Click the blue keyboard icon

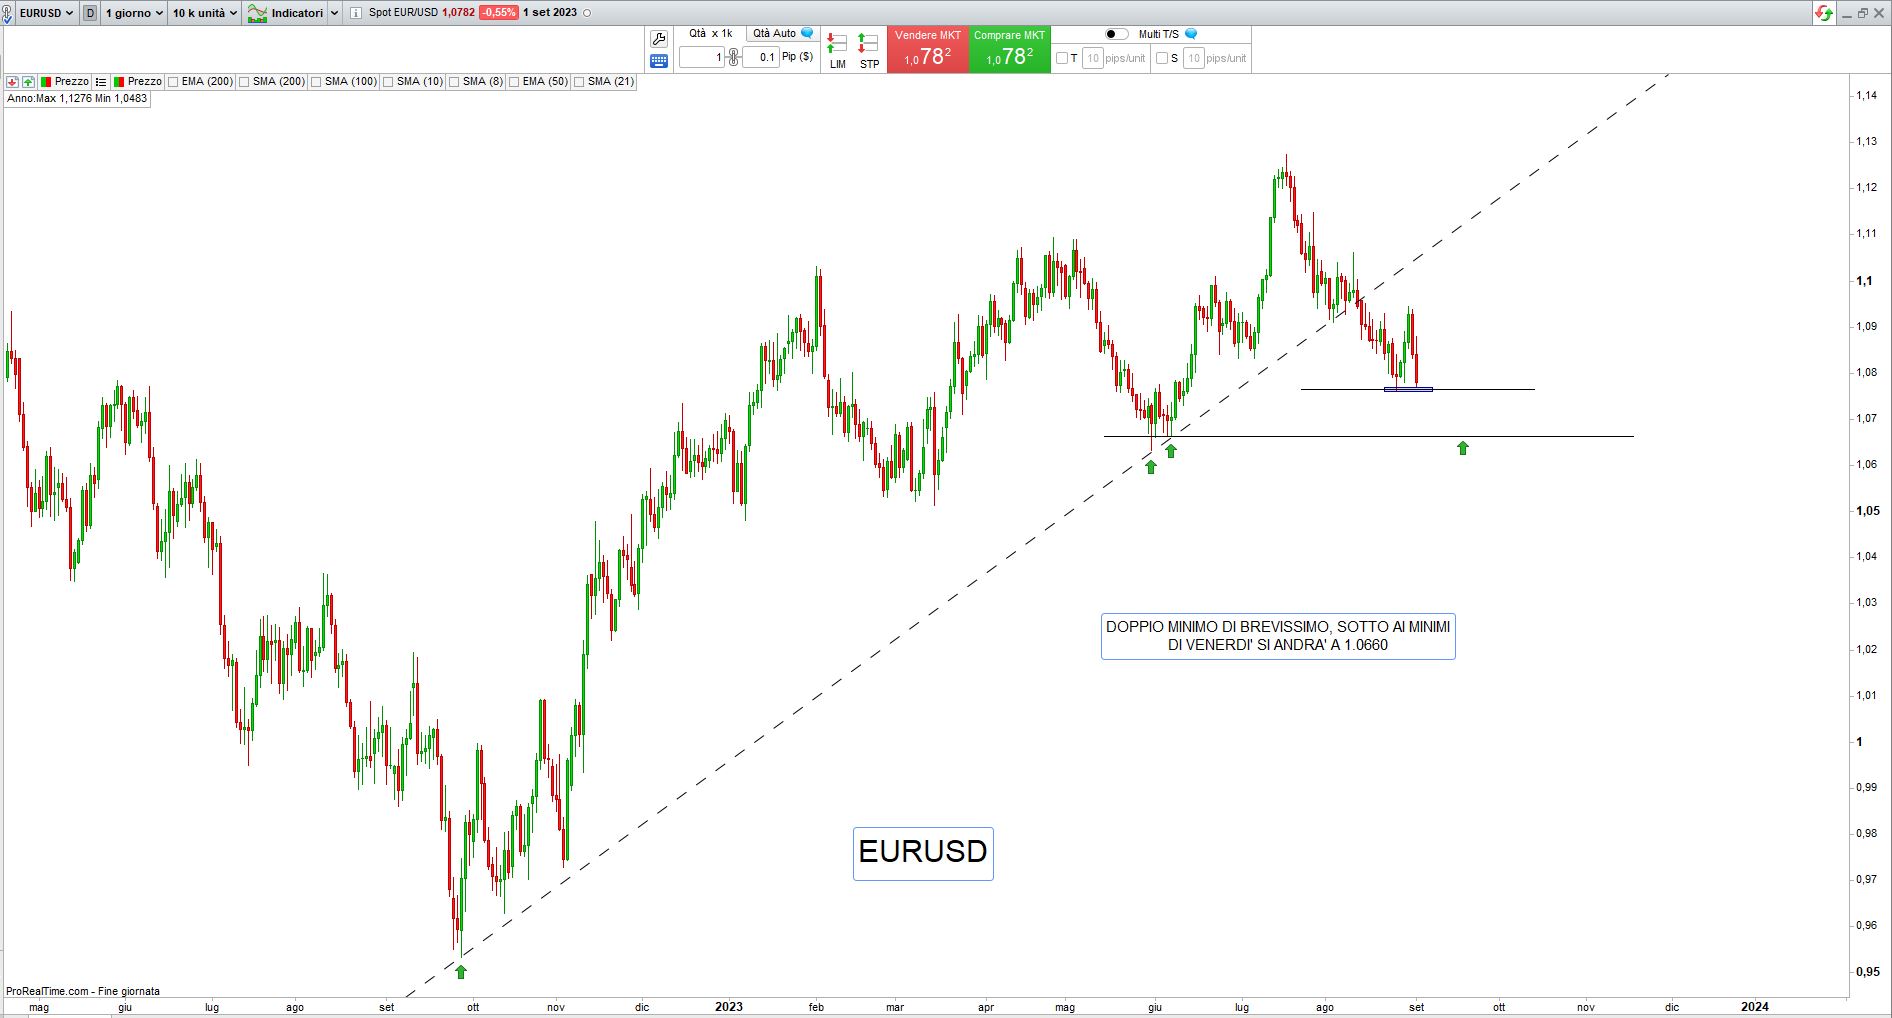click(x=658, y=61)
